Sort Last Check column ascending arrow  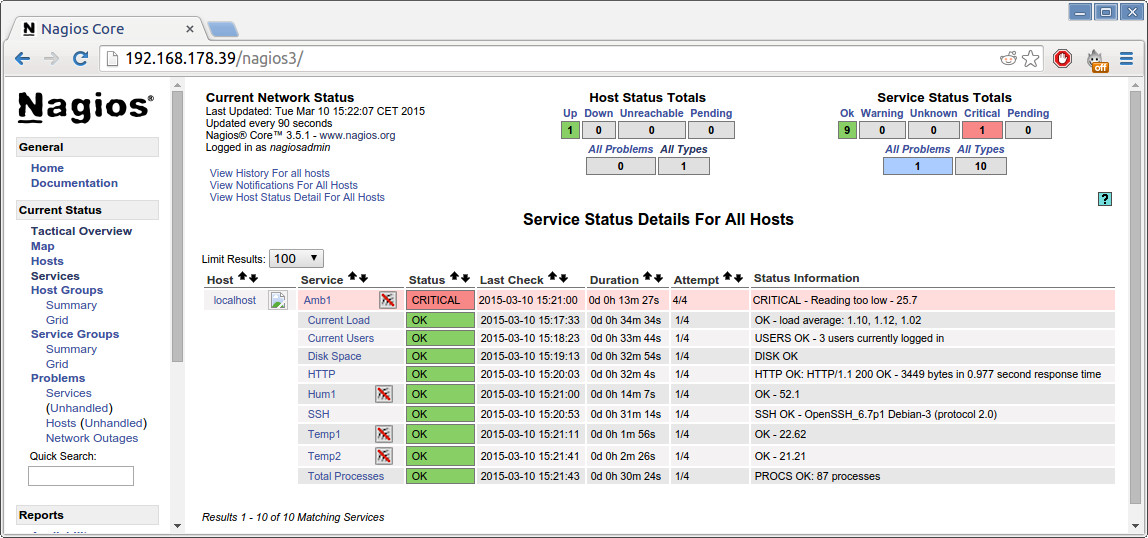[553, 277]
